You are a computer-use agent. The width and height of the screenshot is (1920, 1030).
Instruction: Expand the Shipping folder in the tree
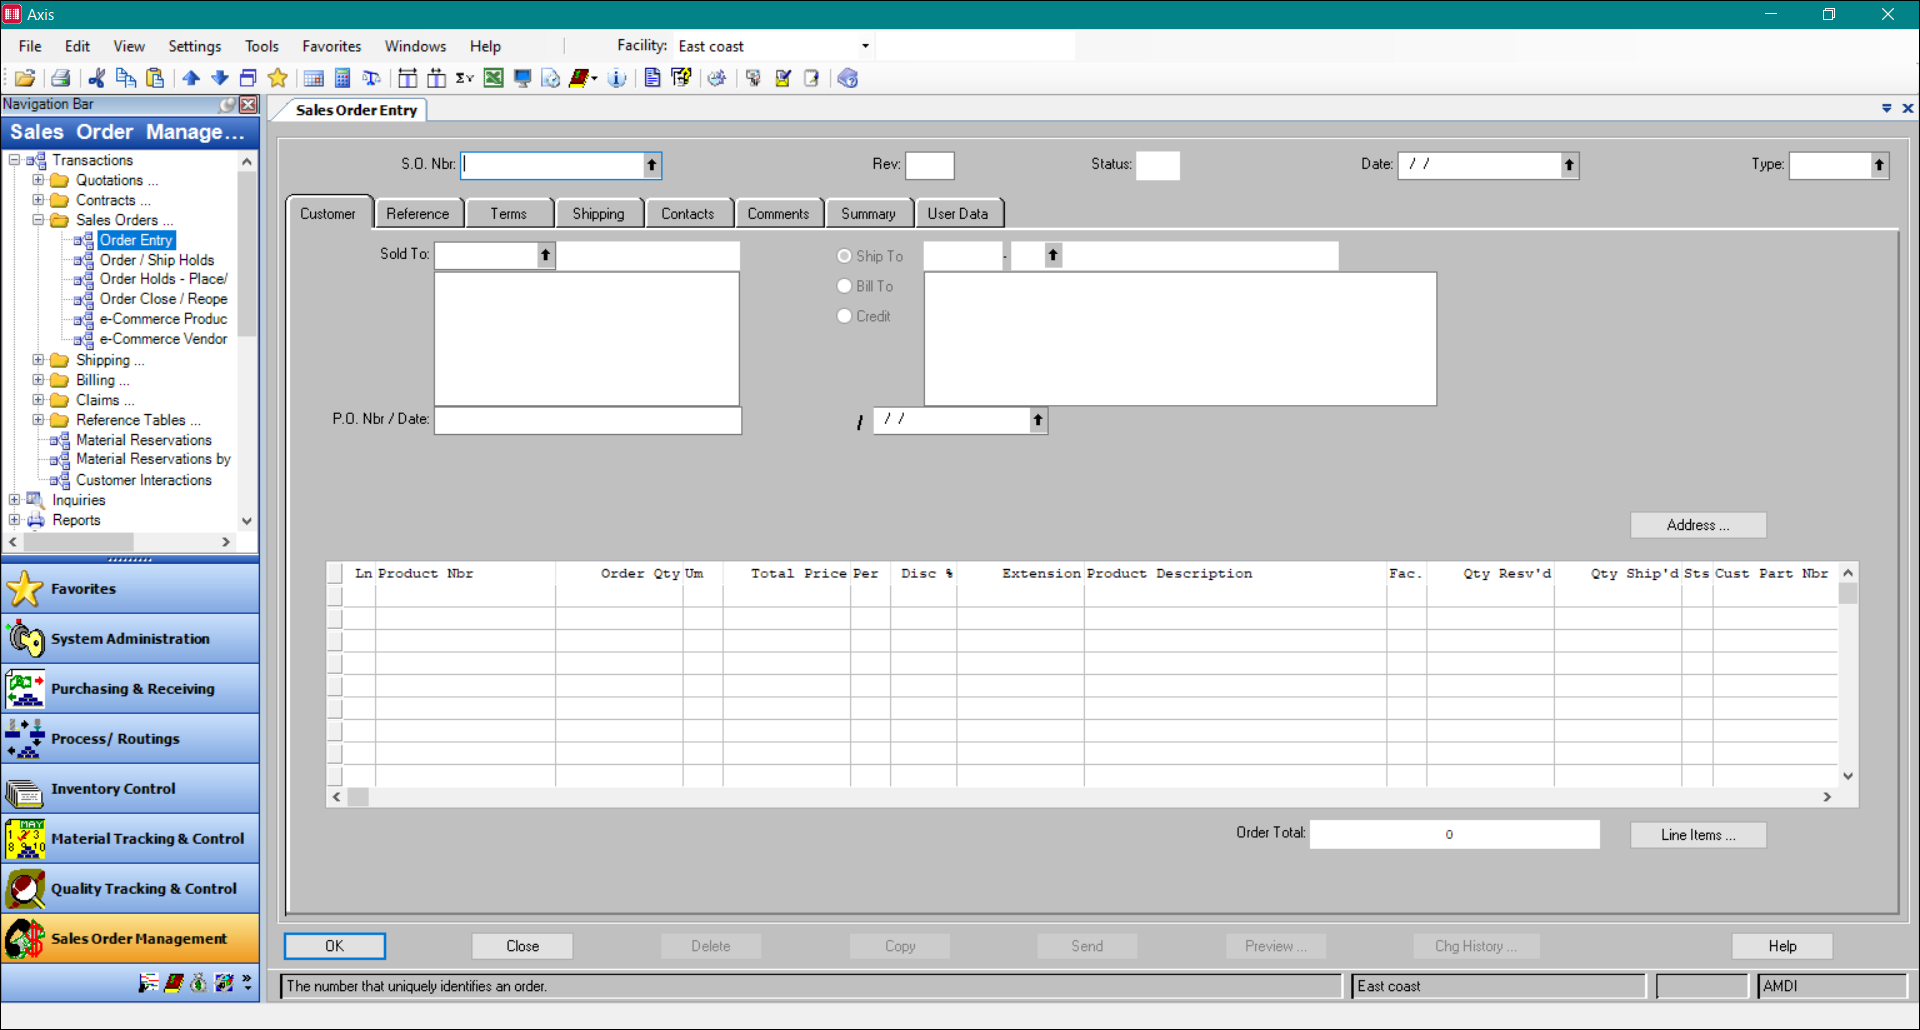(39, 360)
